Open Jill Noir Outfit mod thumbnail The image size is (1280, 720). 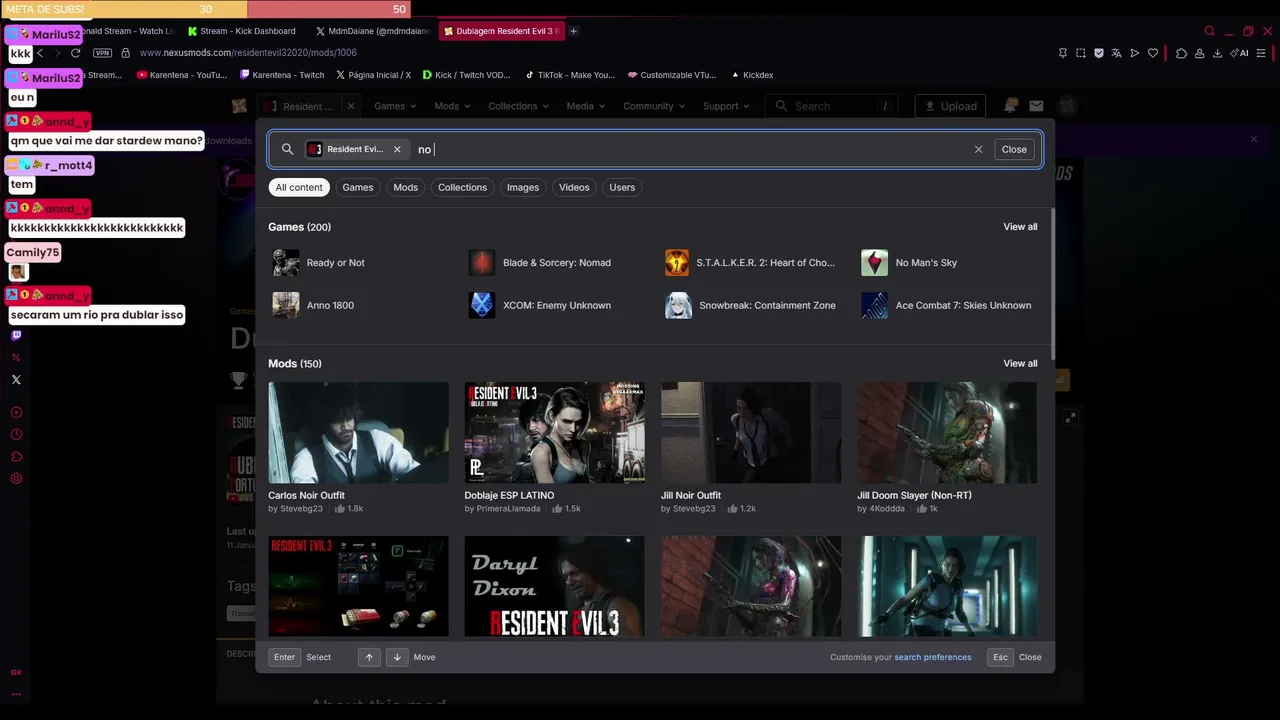(751, 433)
